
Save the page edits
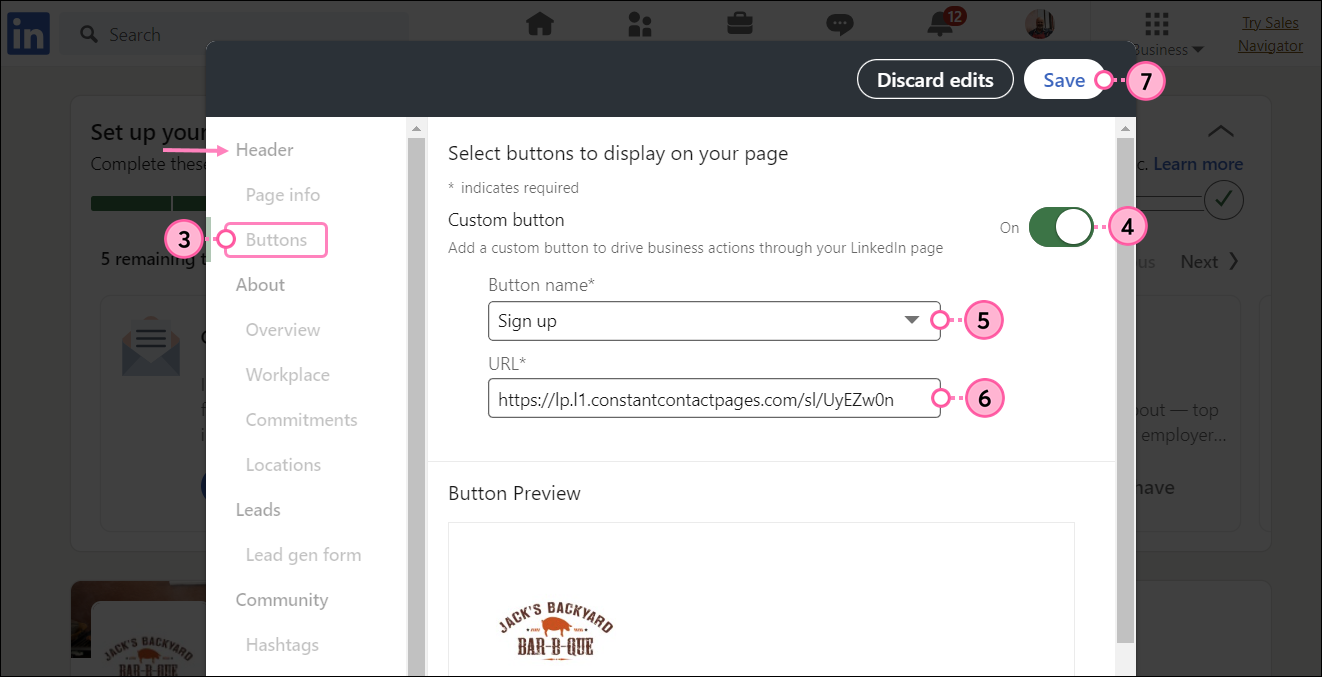click(1064, 80)
